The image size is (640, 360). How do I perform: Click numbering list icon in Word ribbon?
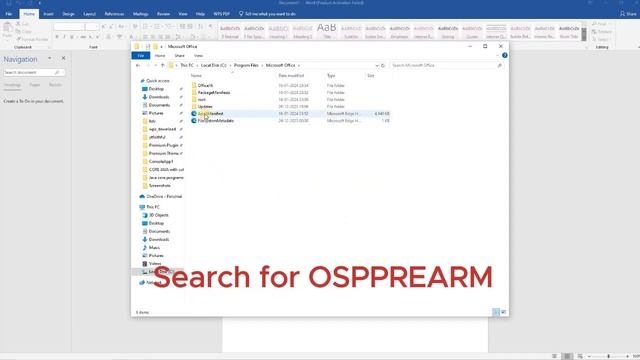(x=158, y=27)
